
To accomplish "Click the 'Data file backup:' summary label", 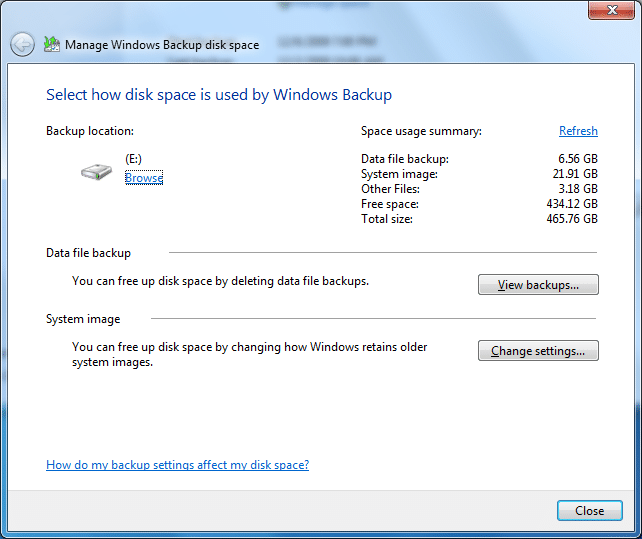I will [x=405, y=159].
